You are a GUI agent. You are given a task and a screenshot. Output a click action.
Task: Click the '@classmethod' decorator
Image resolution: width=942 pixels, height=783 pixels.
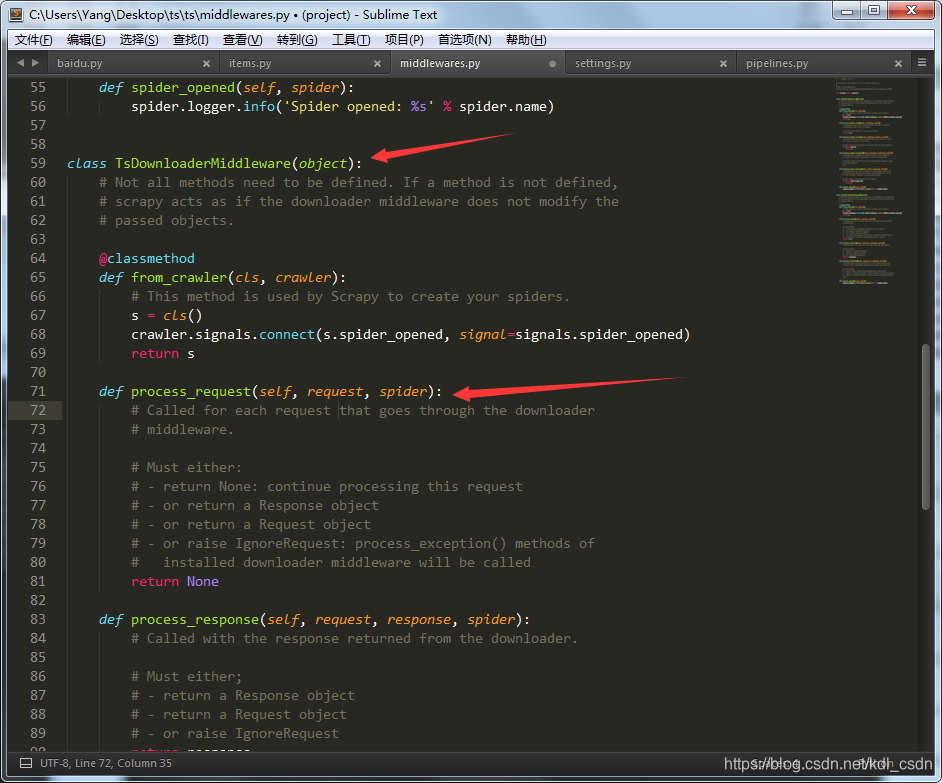147,258
